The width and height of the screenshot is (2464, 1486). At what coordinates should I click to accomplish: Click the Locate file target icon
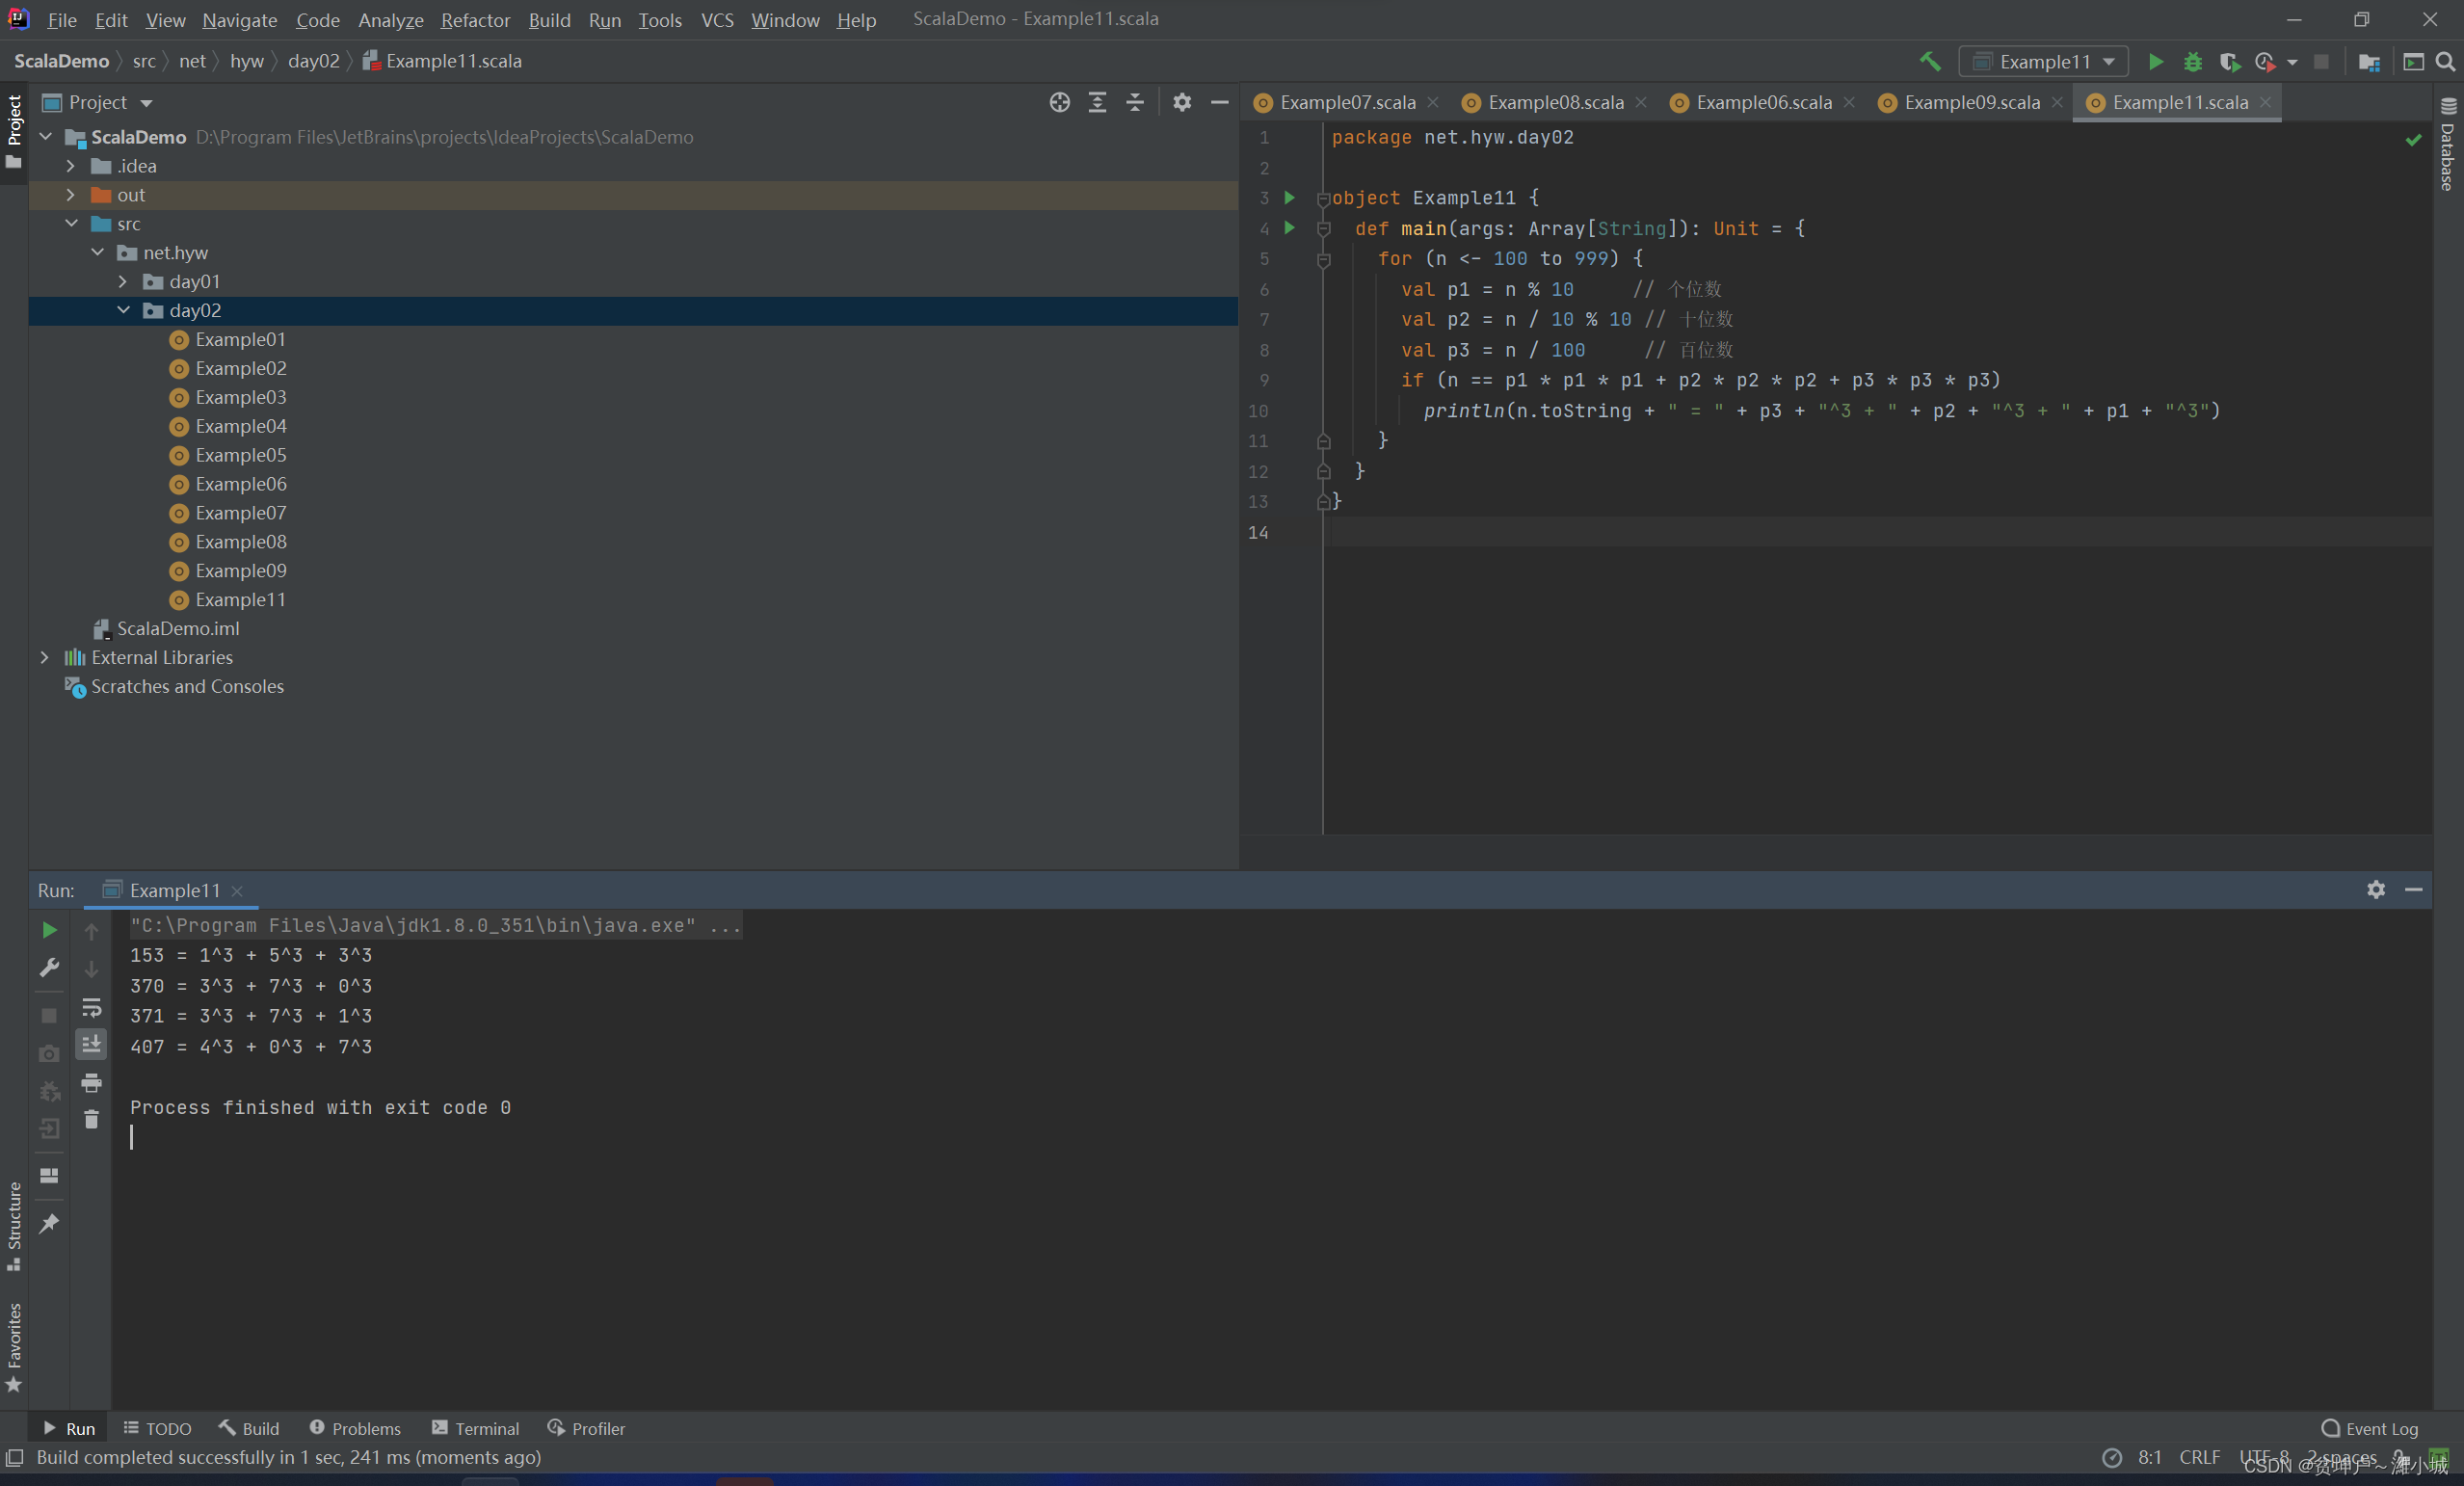tap(1059, 102)
